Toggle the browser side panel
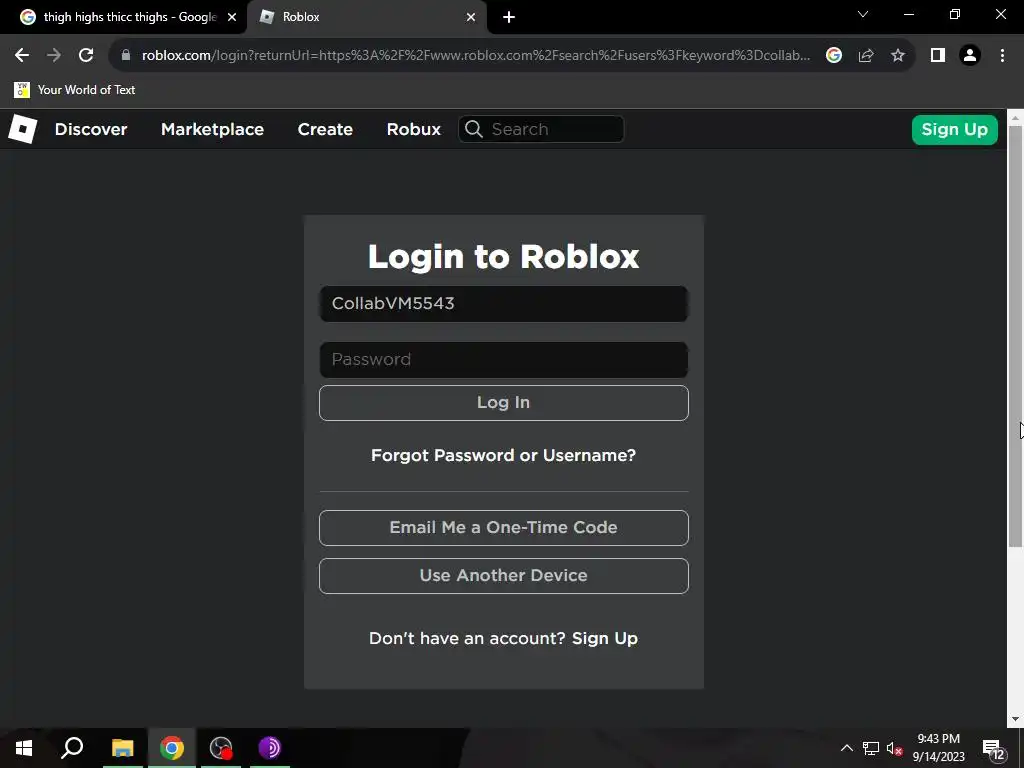Viewport: 1024px width, 768px height. click(x=938, y=56)
